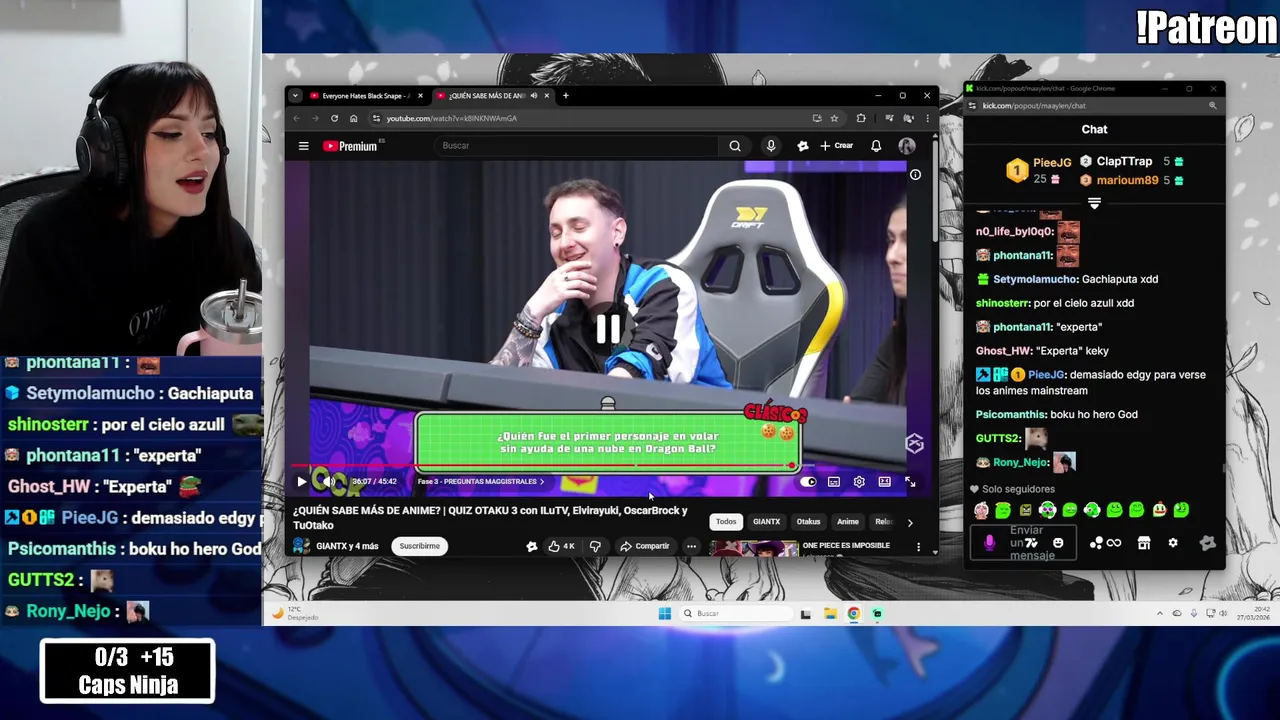The image size is (1280, 720).
Task: Open Chrome extensions puzzle icon
Action: [x=861, y=118]
